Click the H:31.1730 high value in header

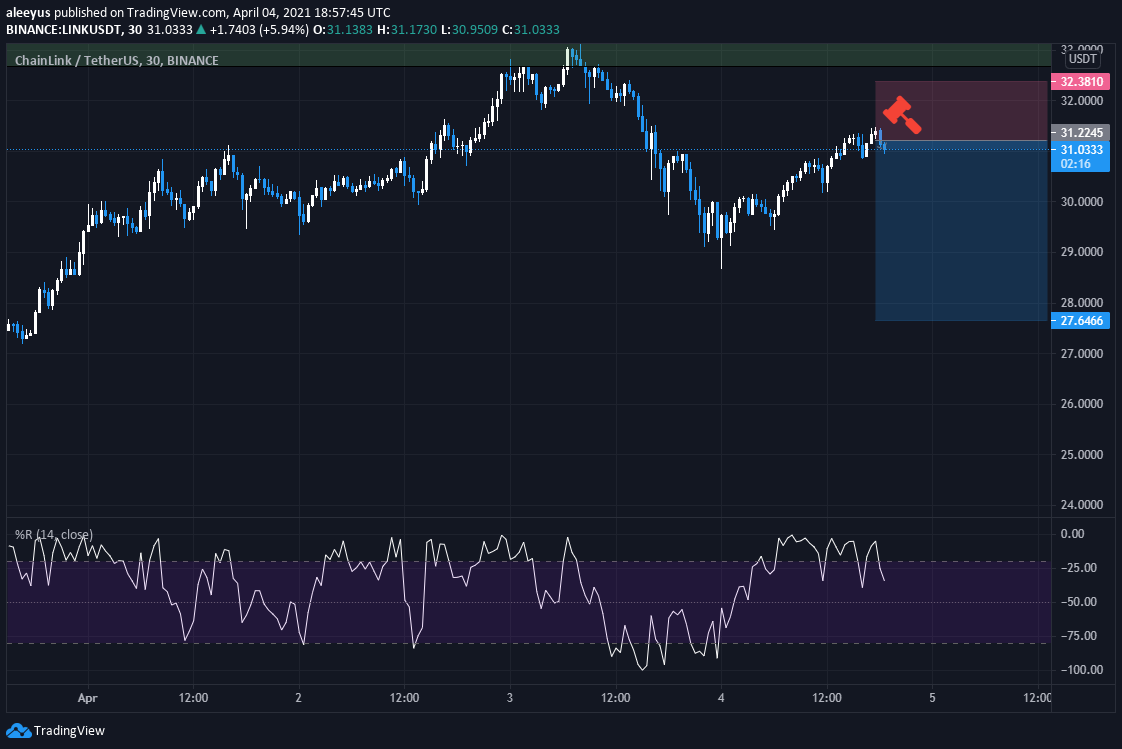407,29
